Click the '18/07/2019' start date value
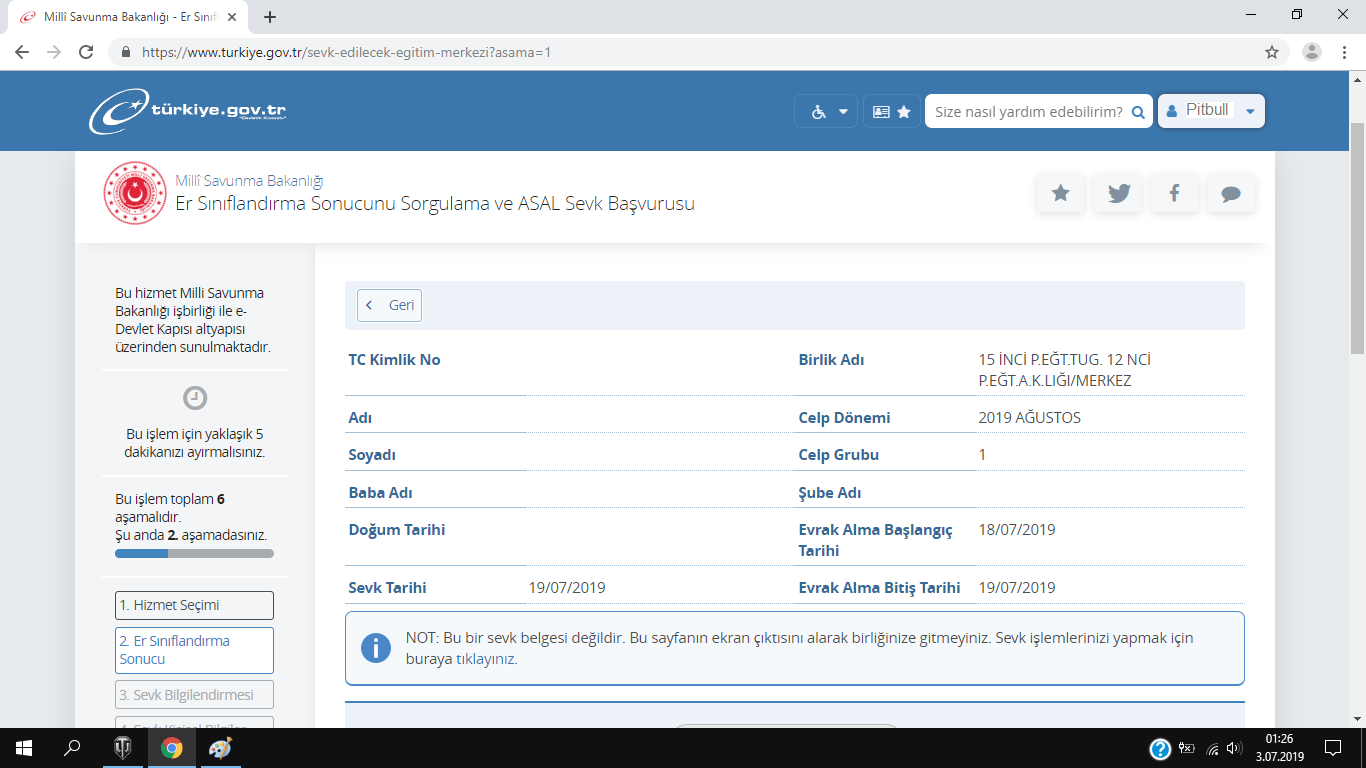The image size is (1366, 768). tap(1017, 530)
